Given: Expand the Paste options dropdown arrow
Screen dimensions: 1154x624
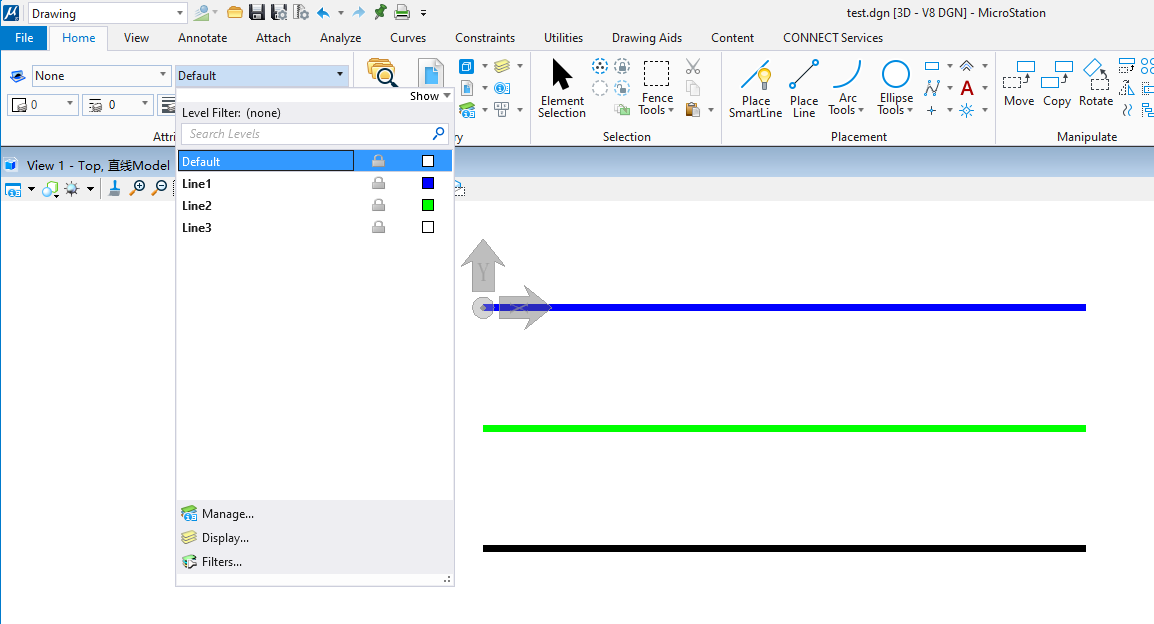Looking at the screenshot, I should pyautogui.click(x=711, y=110).
